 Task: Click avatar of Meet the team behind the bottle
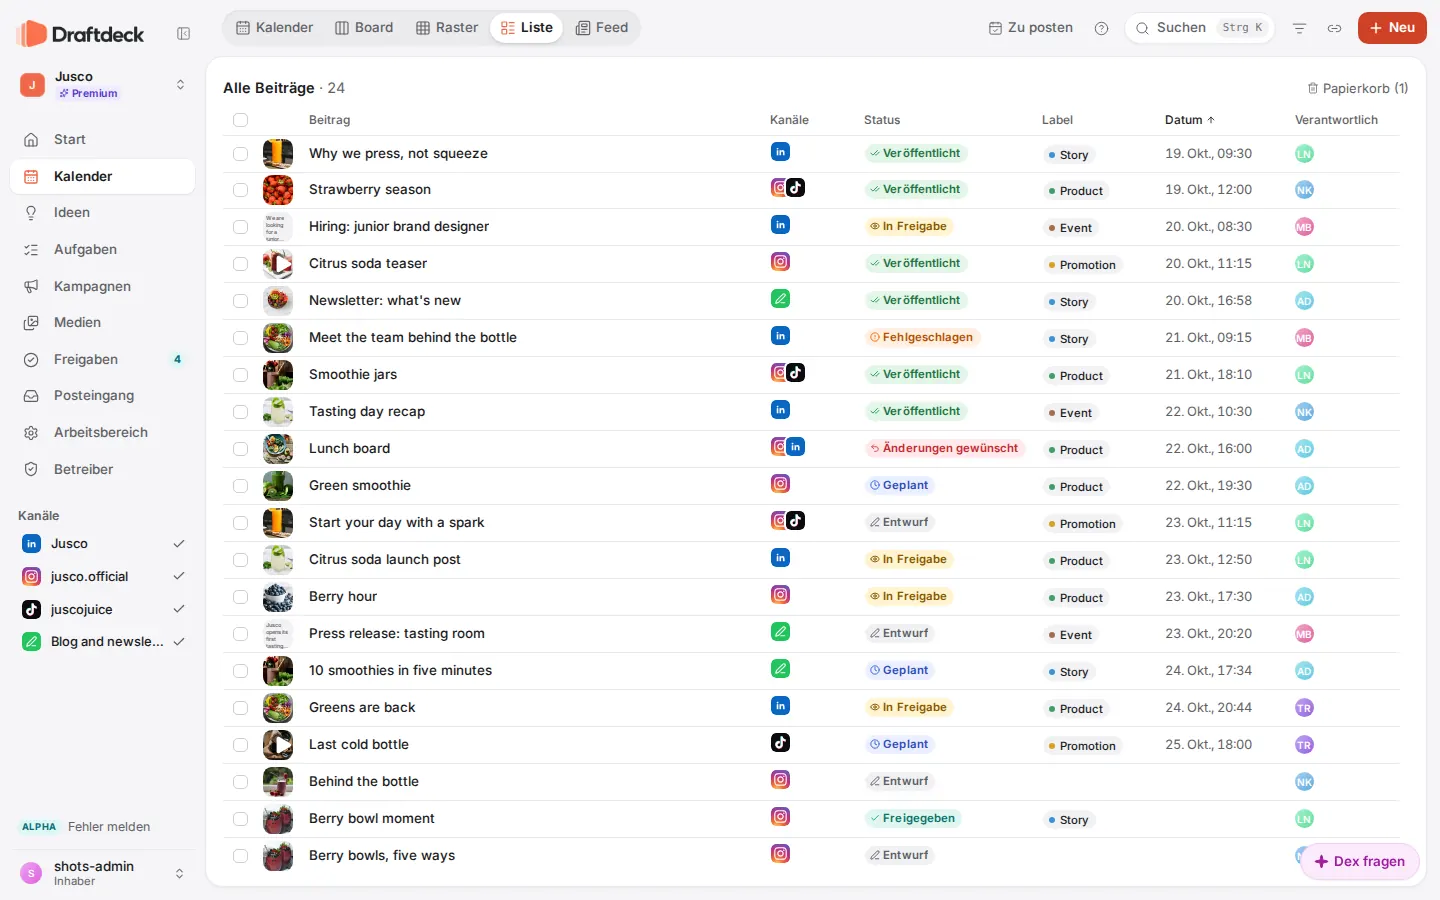(1304, 338)
